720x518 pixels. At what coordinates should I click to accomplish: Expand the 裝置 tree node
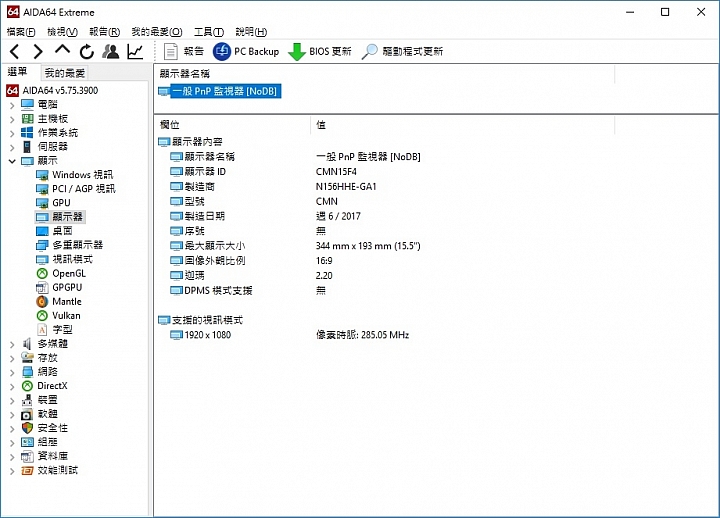point(12,400)
